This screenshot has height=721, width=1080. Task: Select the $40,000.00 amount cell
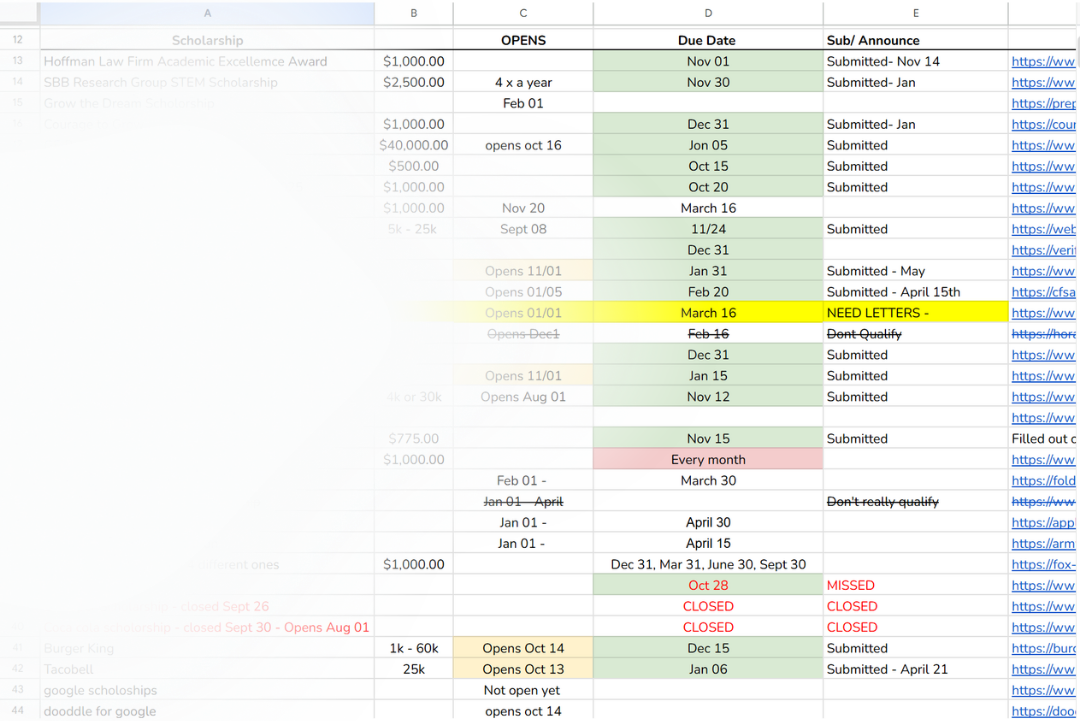tap(413, 145)
